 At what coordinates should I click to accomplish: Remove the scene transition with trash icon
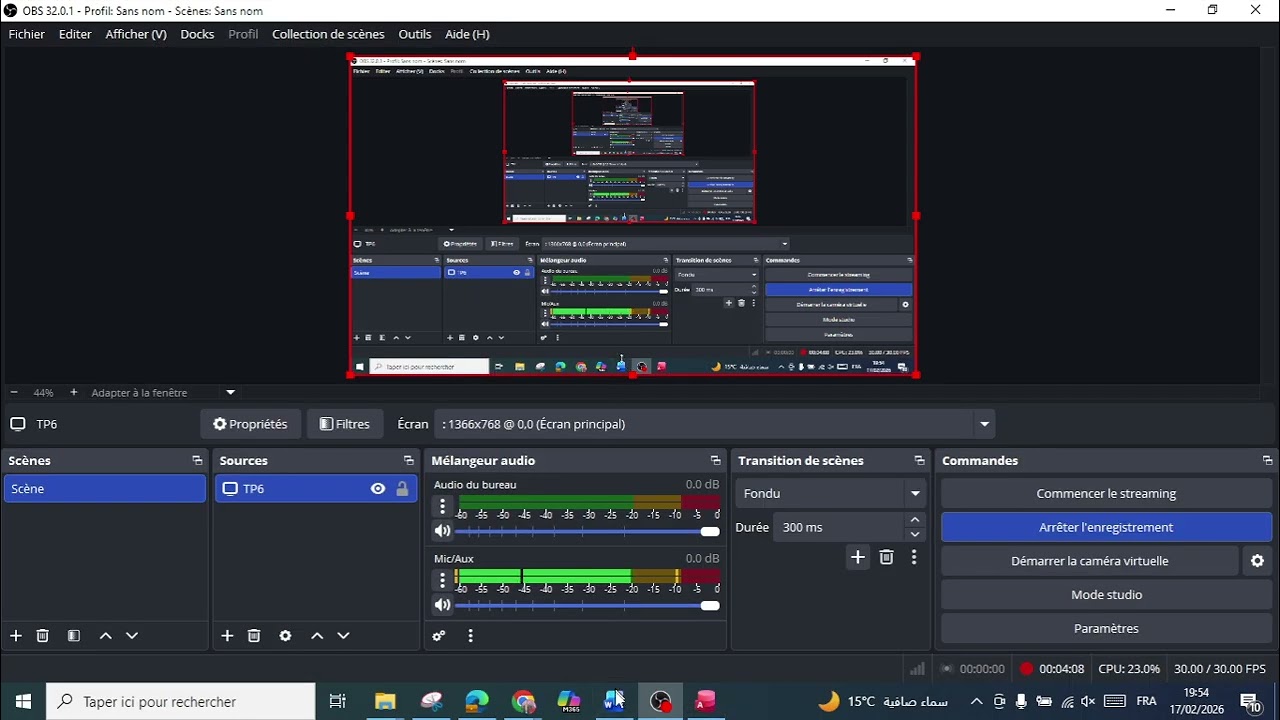(886, 558)
